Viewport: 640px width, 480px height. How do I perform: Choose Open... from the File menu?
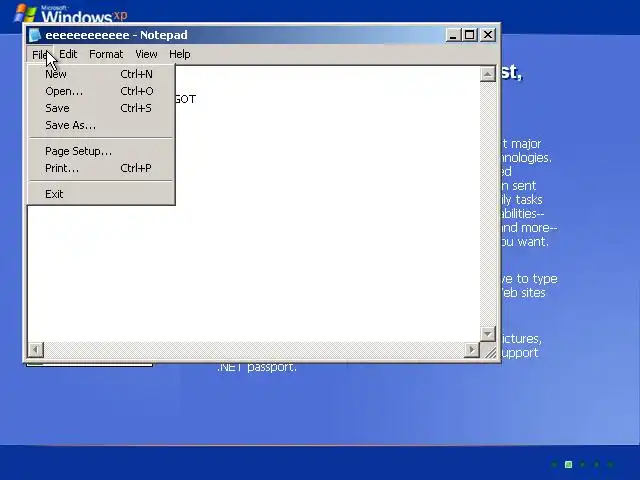101,91
